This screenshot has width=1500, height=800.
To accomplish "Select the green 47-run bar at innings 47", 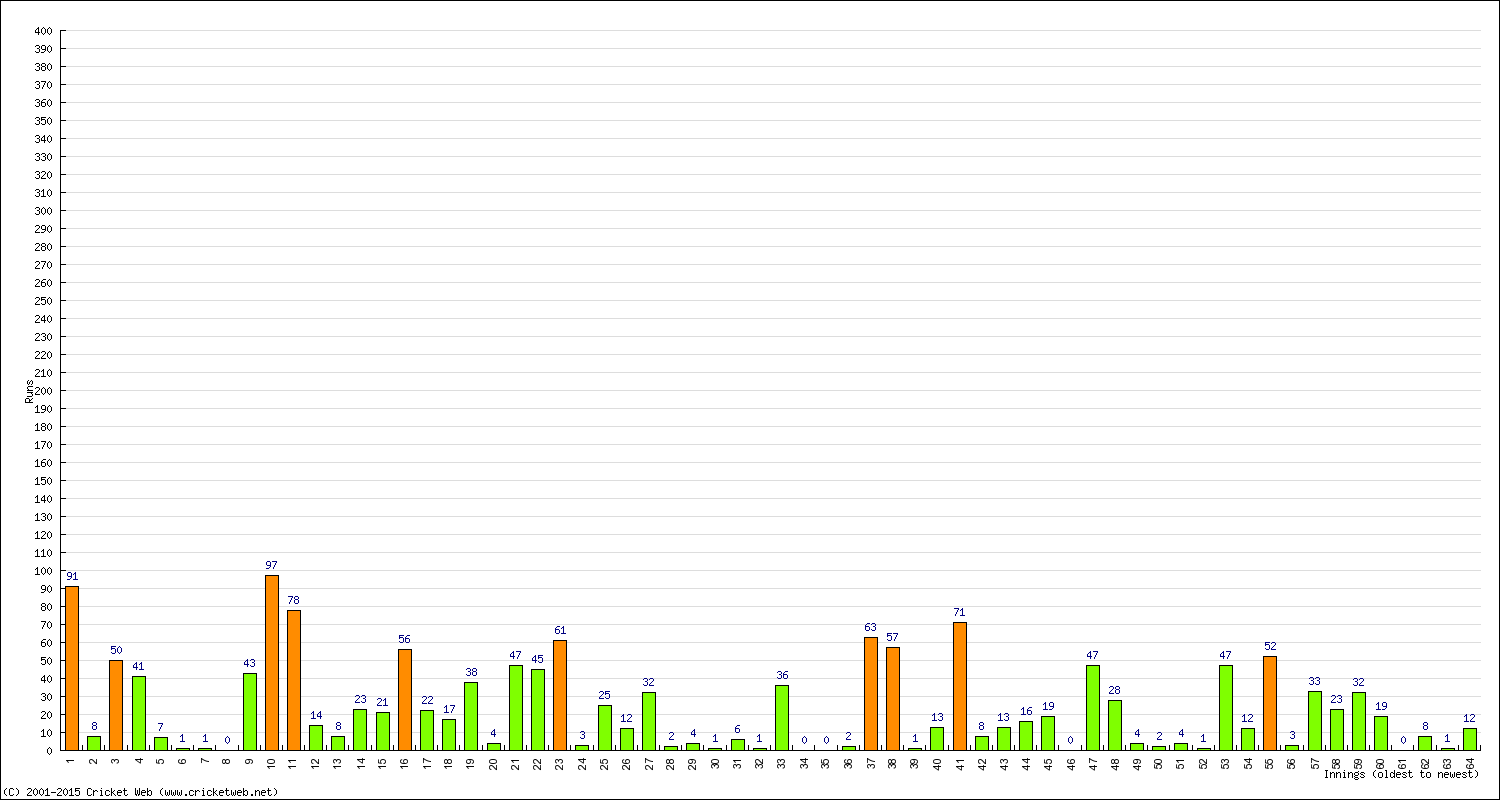I will [1093, 708].
